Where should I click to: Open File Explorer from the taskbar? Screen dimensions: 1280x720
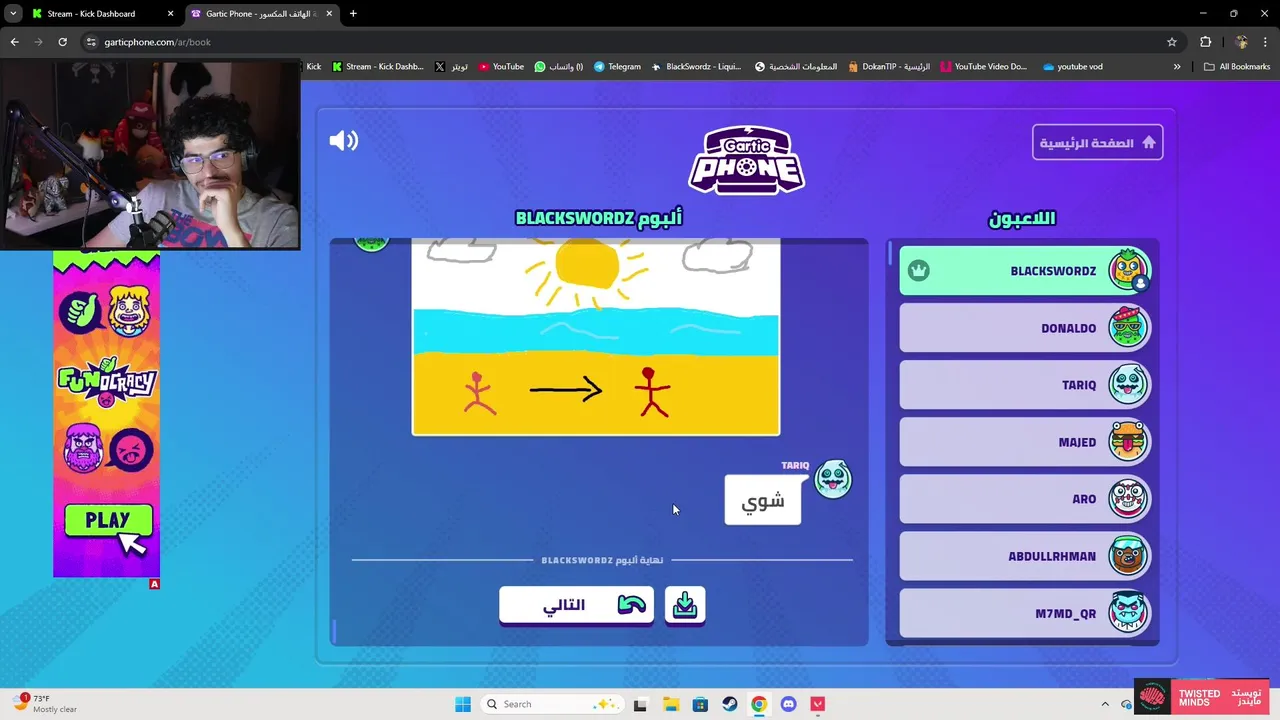pyautogui.click(x=670, y=704)
